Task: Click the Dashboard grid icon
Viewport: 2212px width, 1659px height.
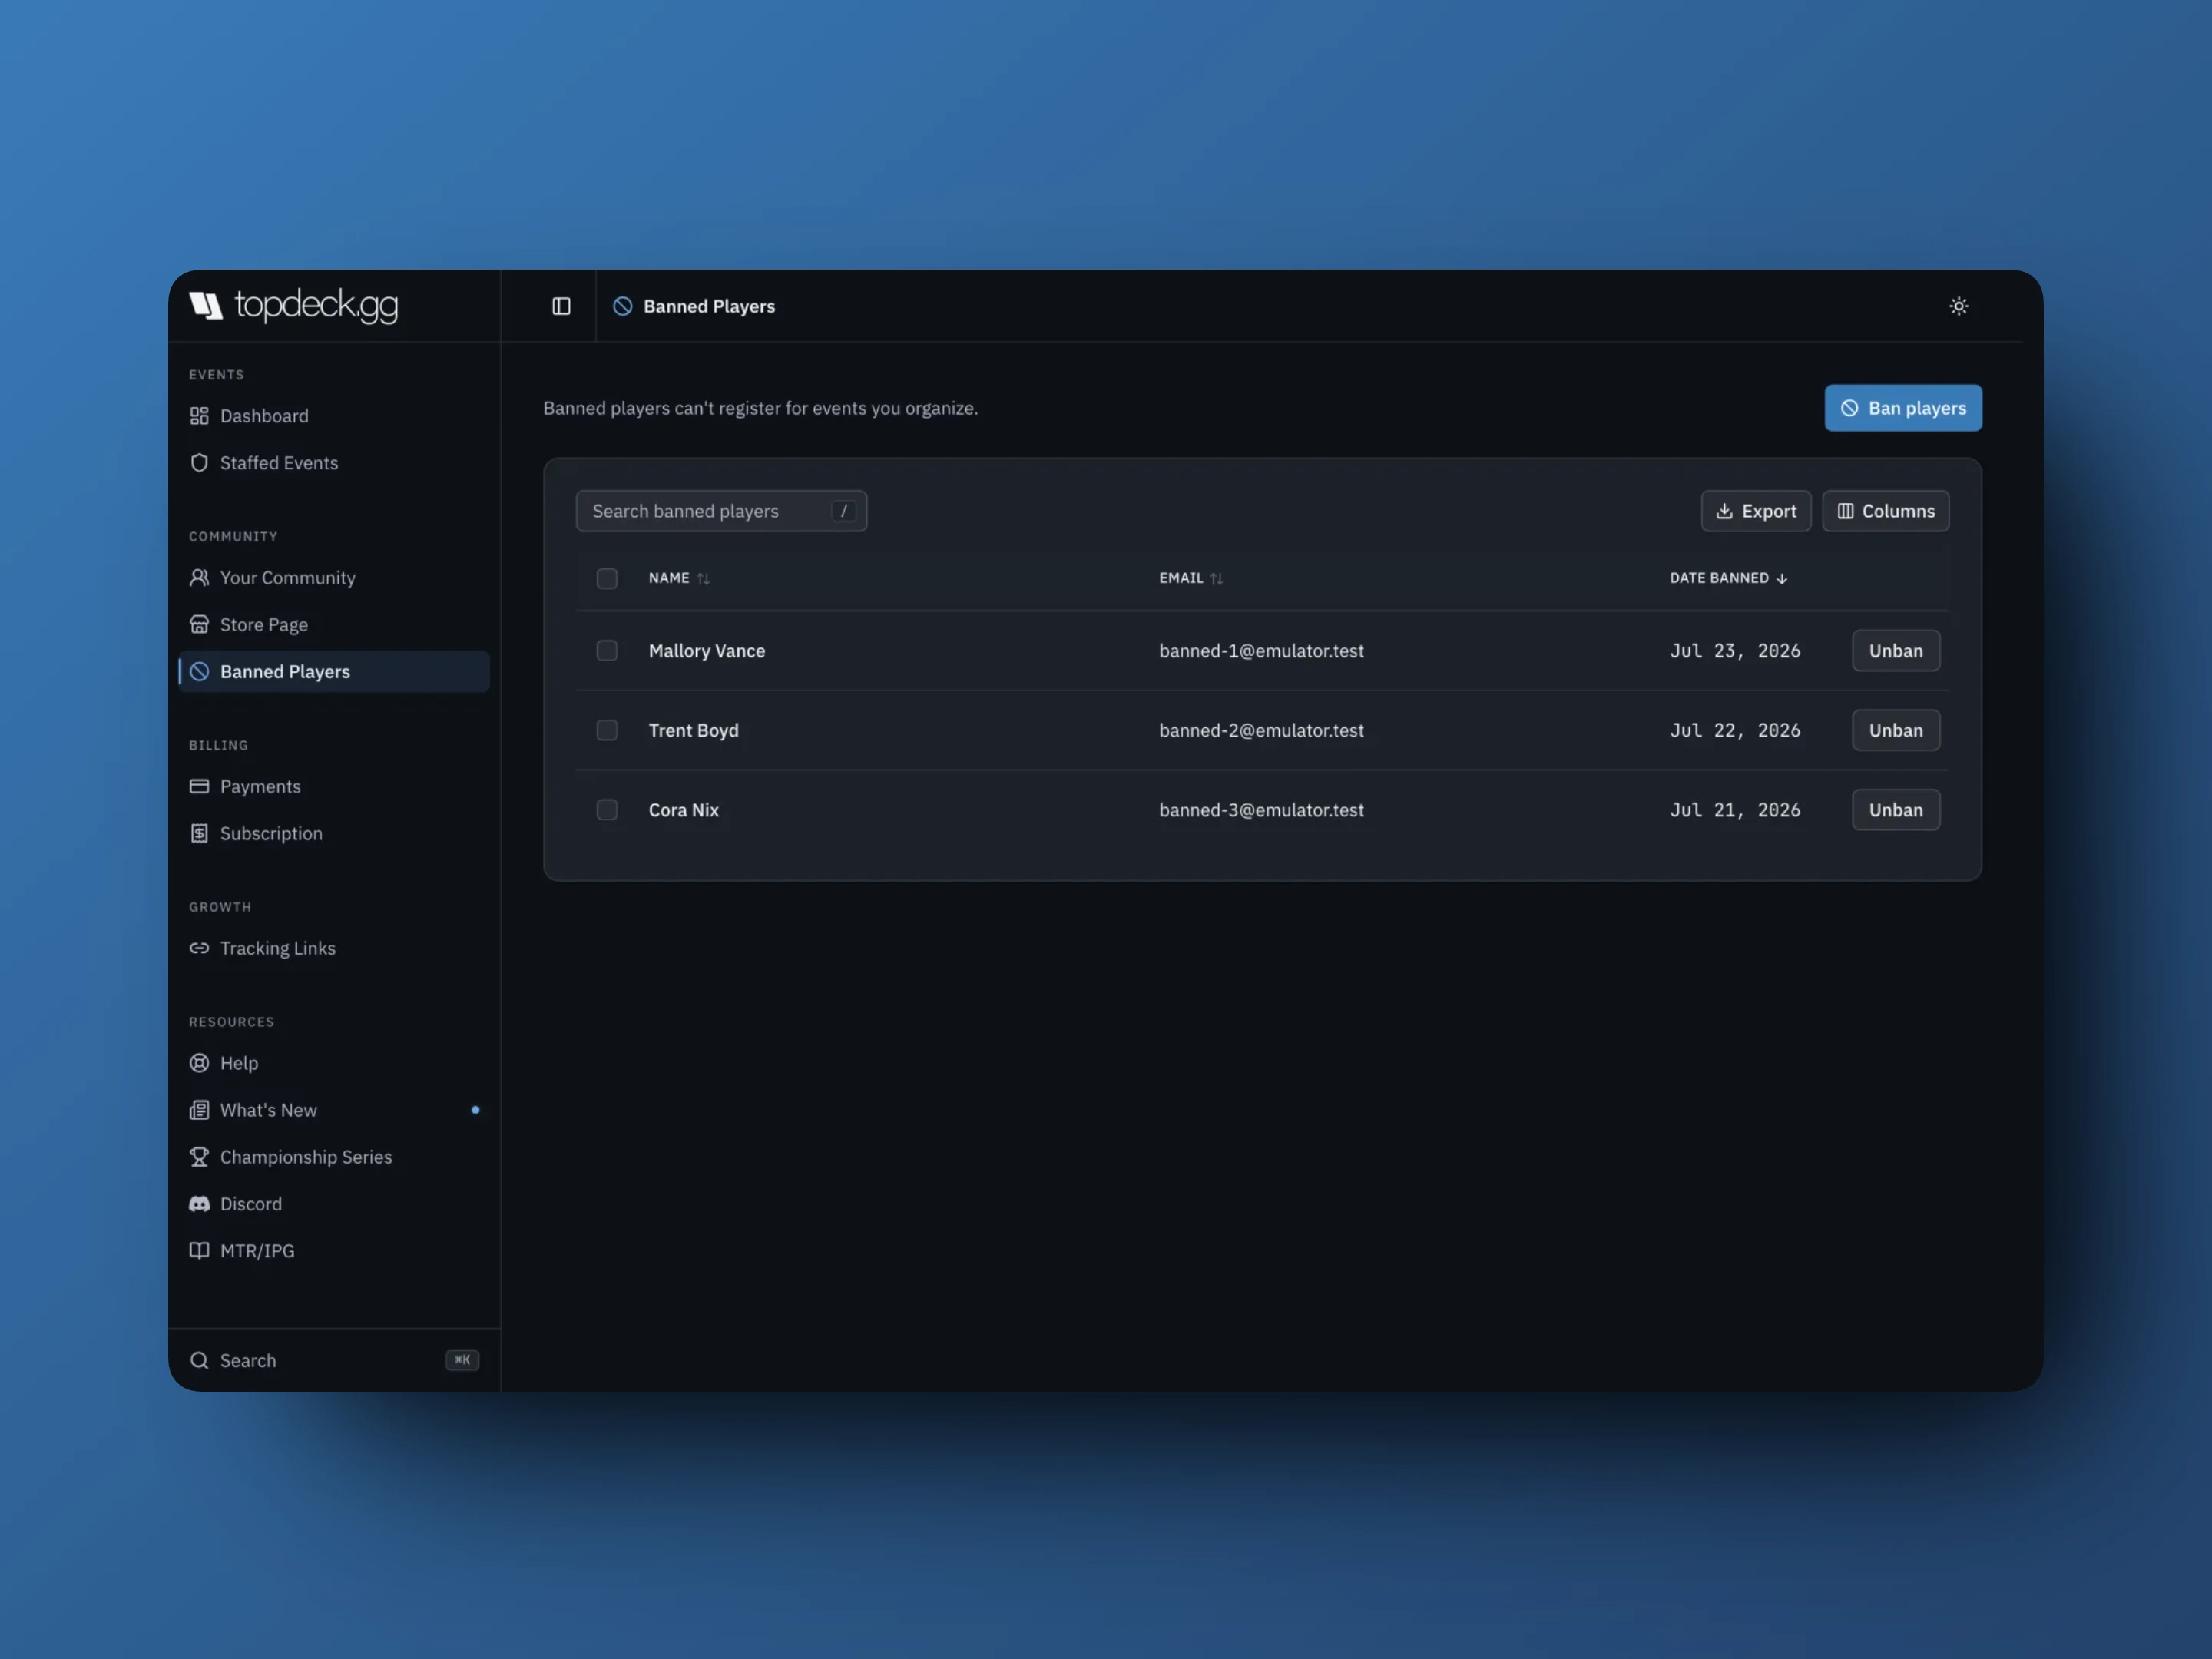Action: pyautogui.click(x=199, y=415)
